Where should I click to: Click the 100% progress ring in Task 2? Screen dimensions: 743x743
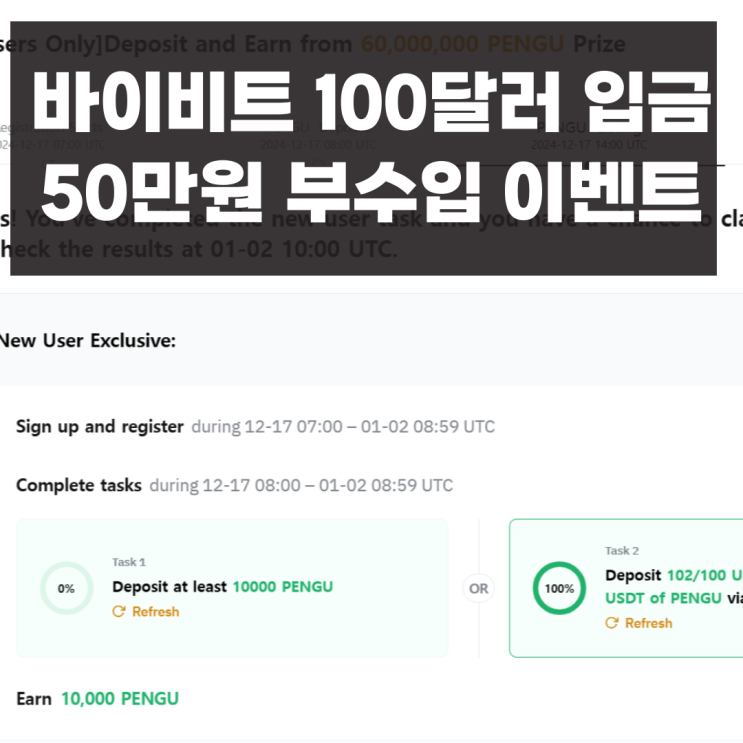point(559,588)
